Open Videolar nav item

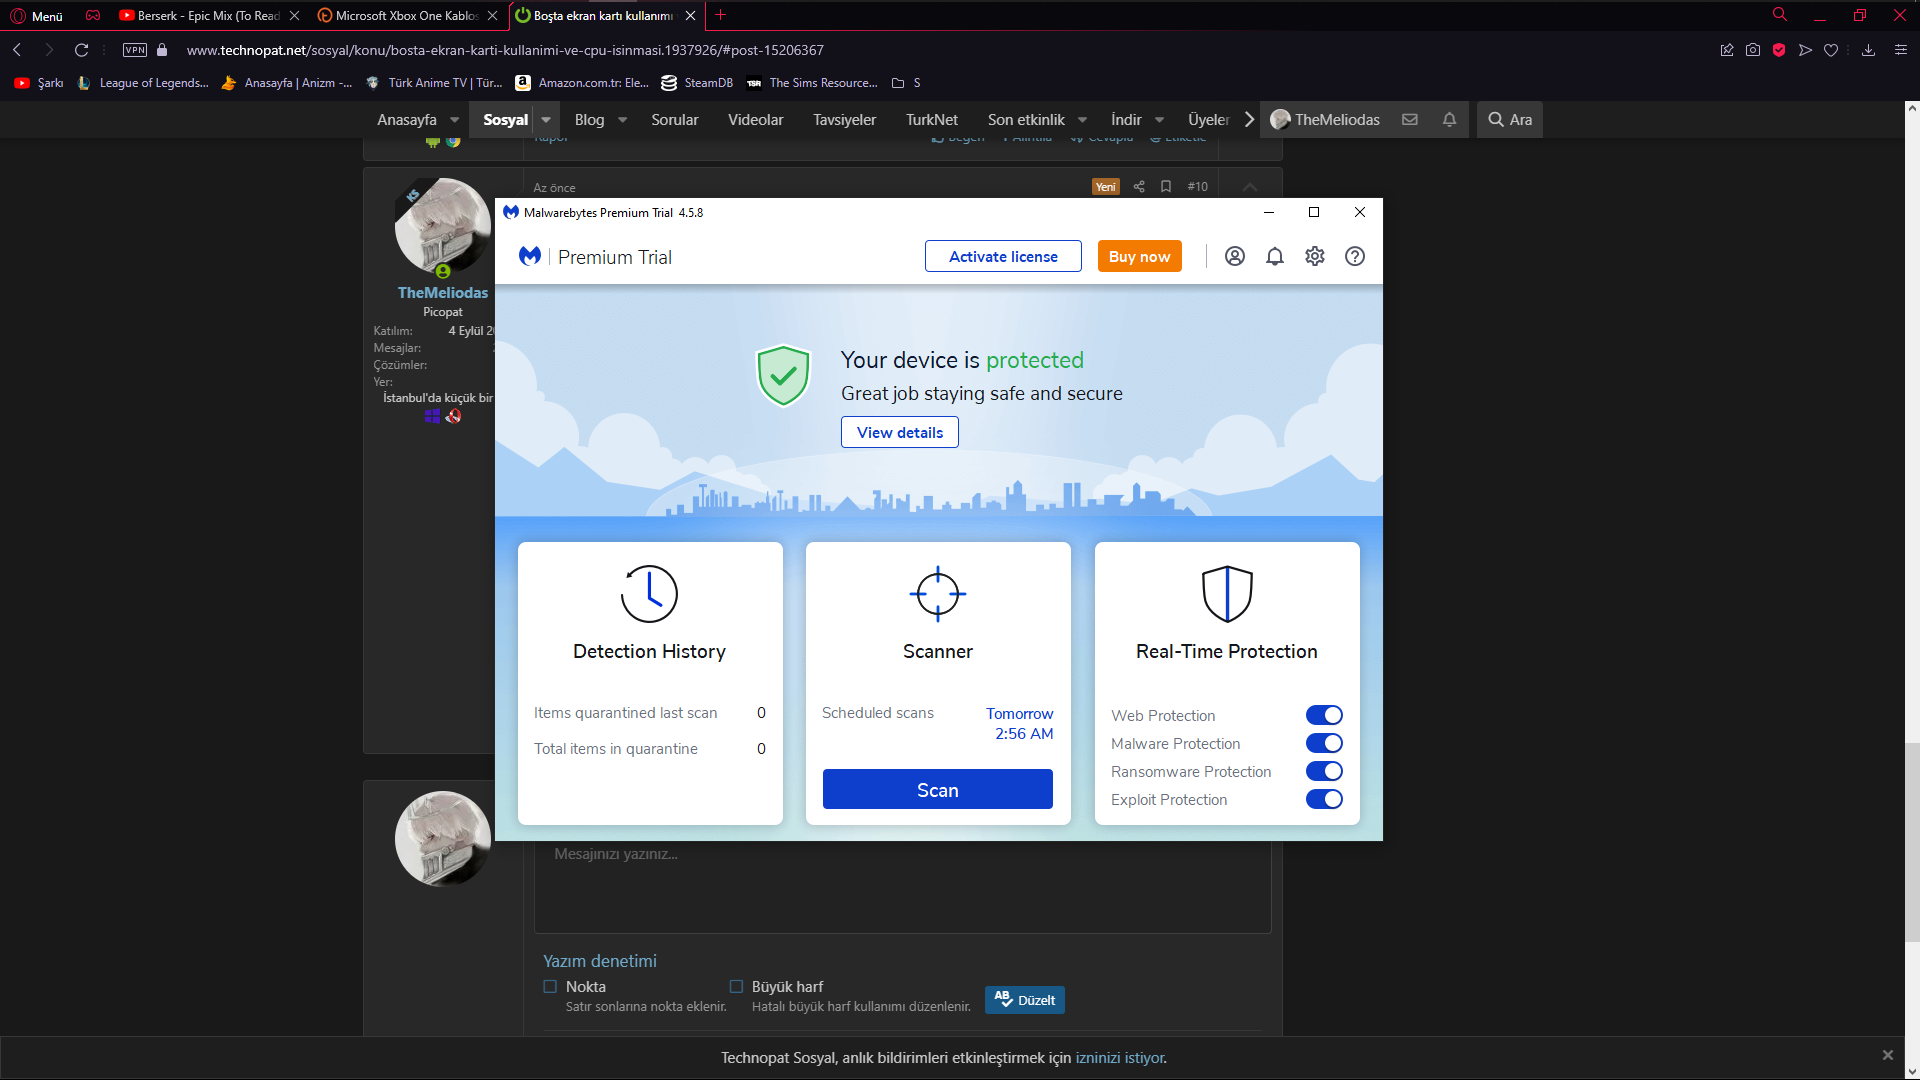coord(755,119)
